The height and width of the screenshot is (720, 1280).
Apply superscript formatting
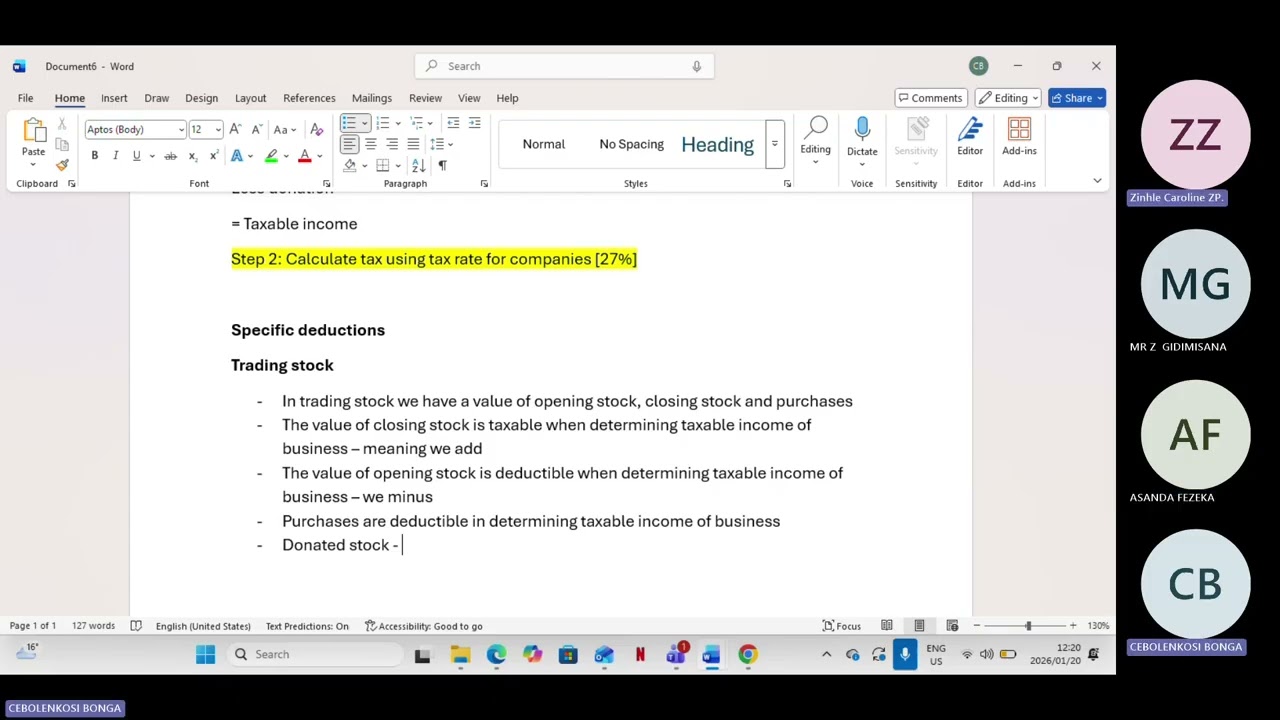coord(214,156)
